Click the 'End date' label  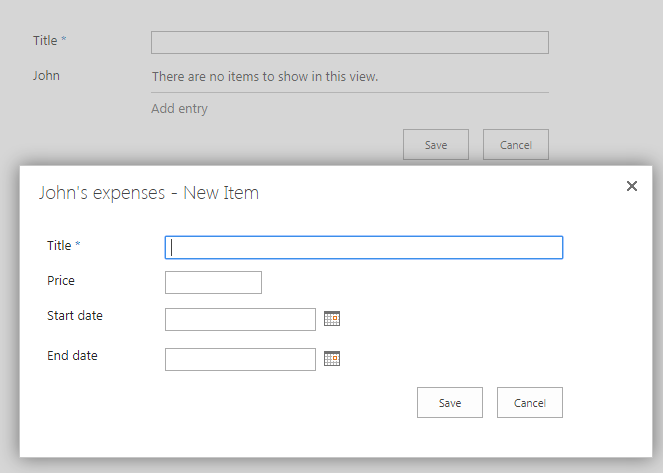pos(72,355)
